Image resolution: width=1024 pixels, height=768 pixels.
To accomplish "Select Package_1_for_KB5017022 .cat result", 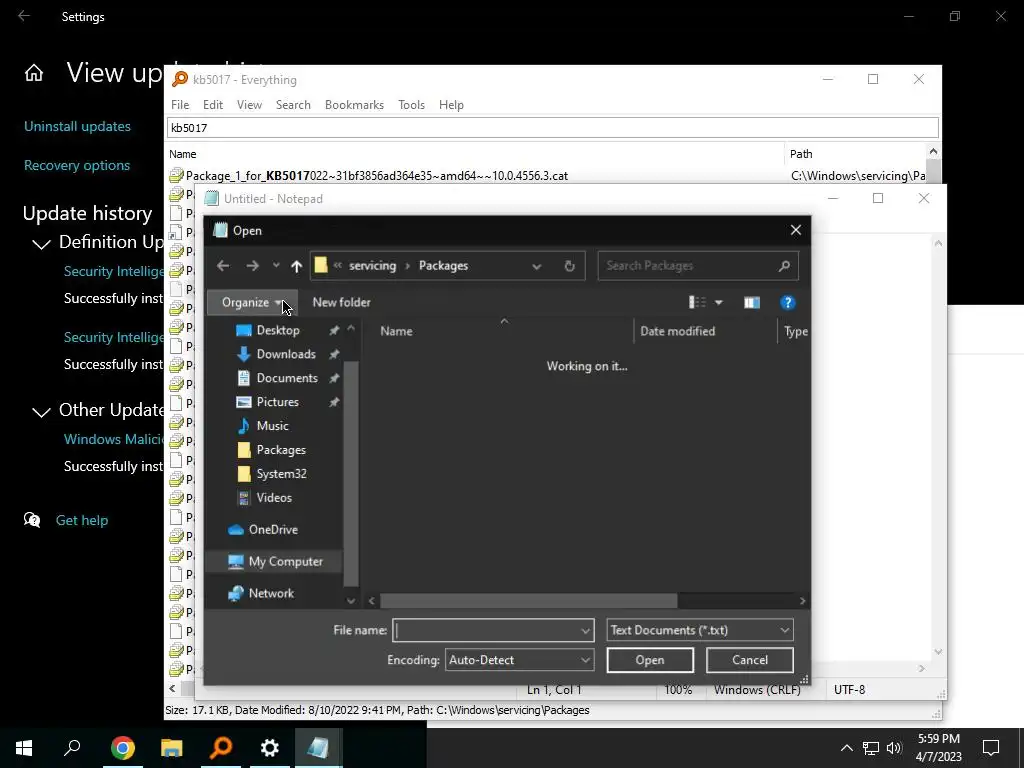I will point(377,176).
